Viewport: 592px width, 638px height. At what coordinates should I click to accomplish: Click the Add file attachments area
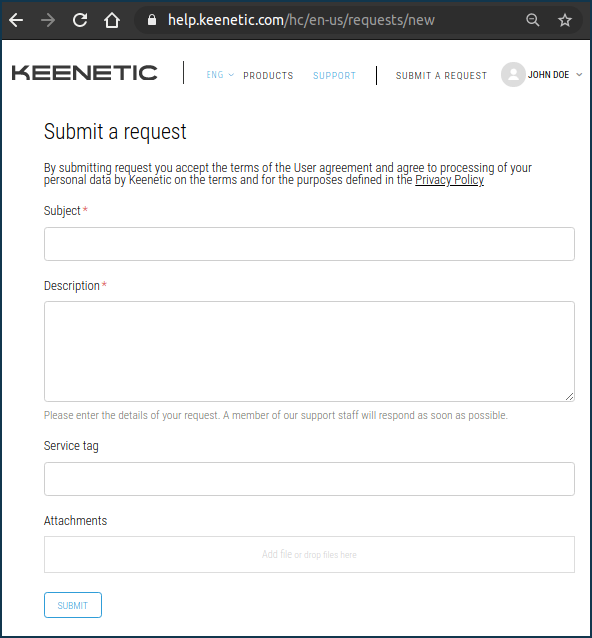(309, 555)
